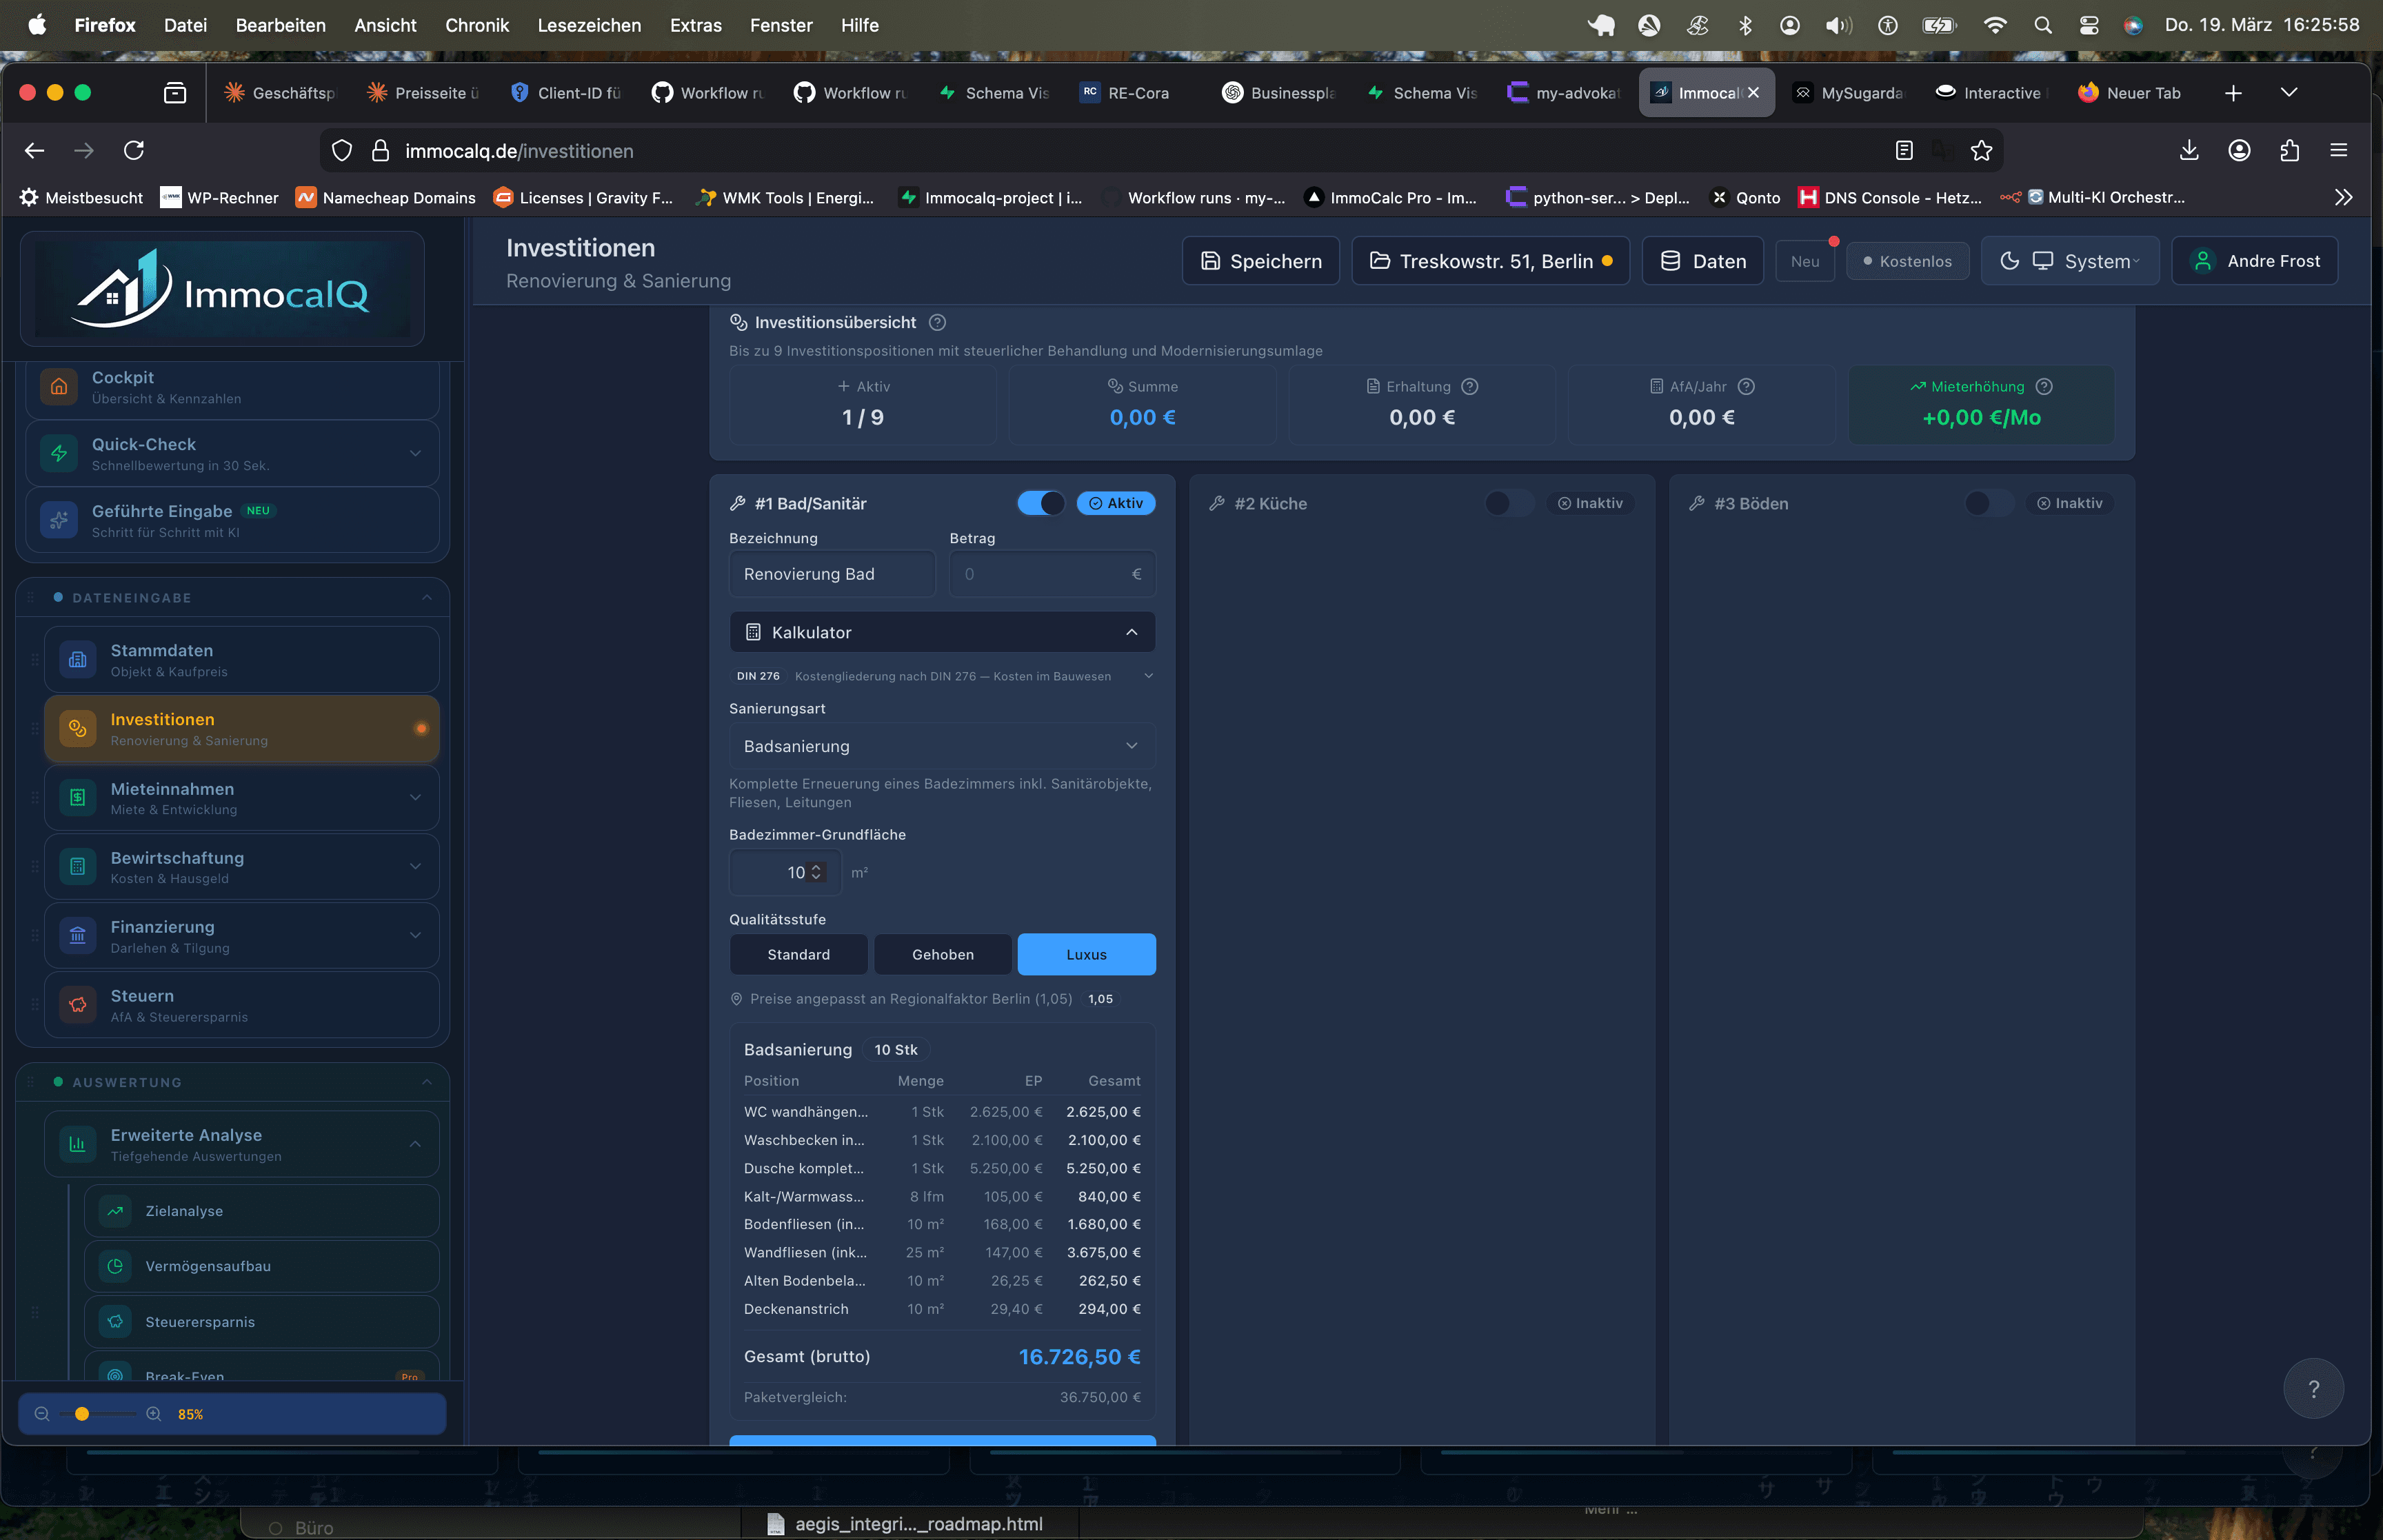Image resolution: width=2383 pixels, height=1540 pixels.
Task: Expand the Finanzierung submenu chevron
Action: 415,936
